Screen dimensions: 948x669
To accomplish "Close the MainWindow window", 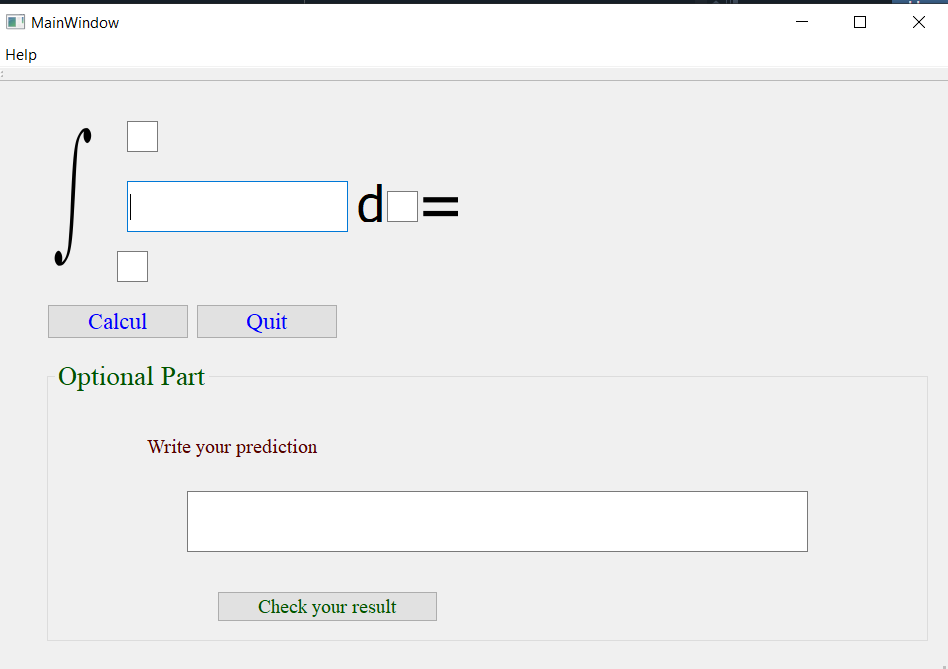I will (x=918, y=22).
